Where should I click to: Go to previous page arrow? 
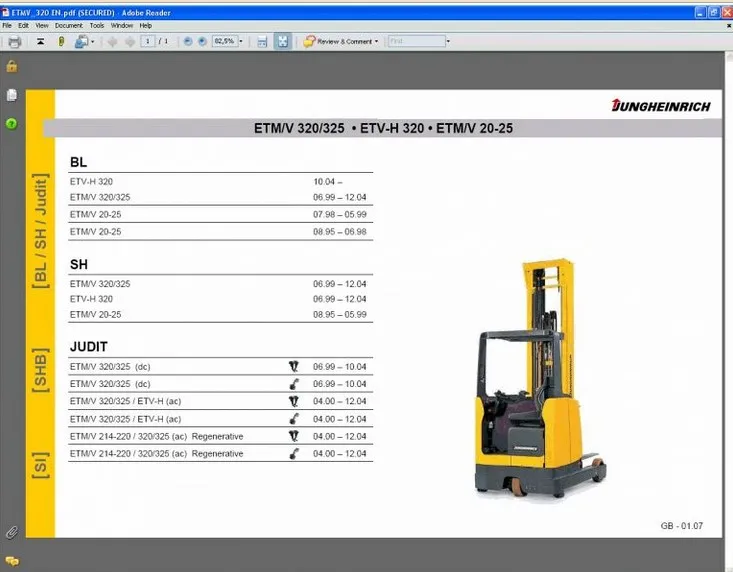[112, 42]
